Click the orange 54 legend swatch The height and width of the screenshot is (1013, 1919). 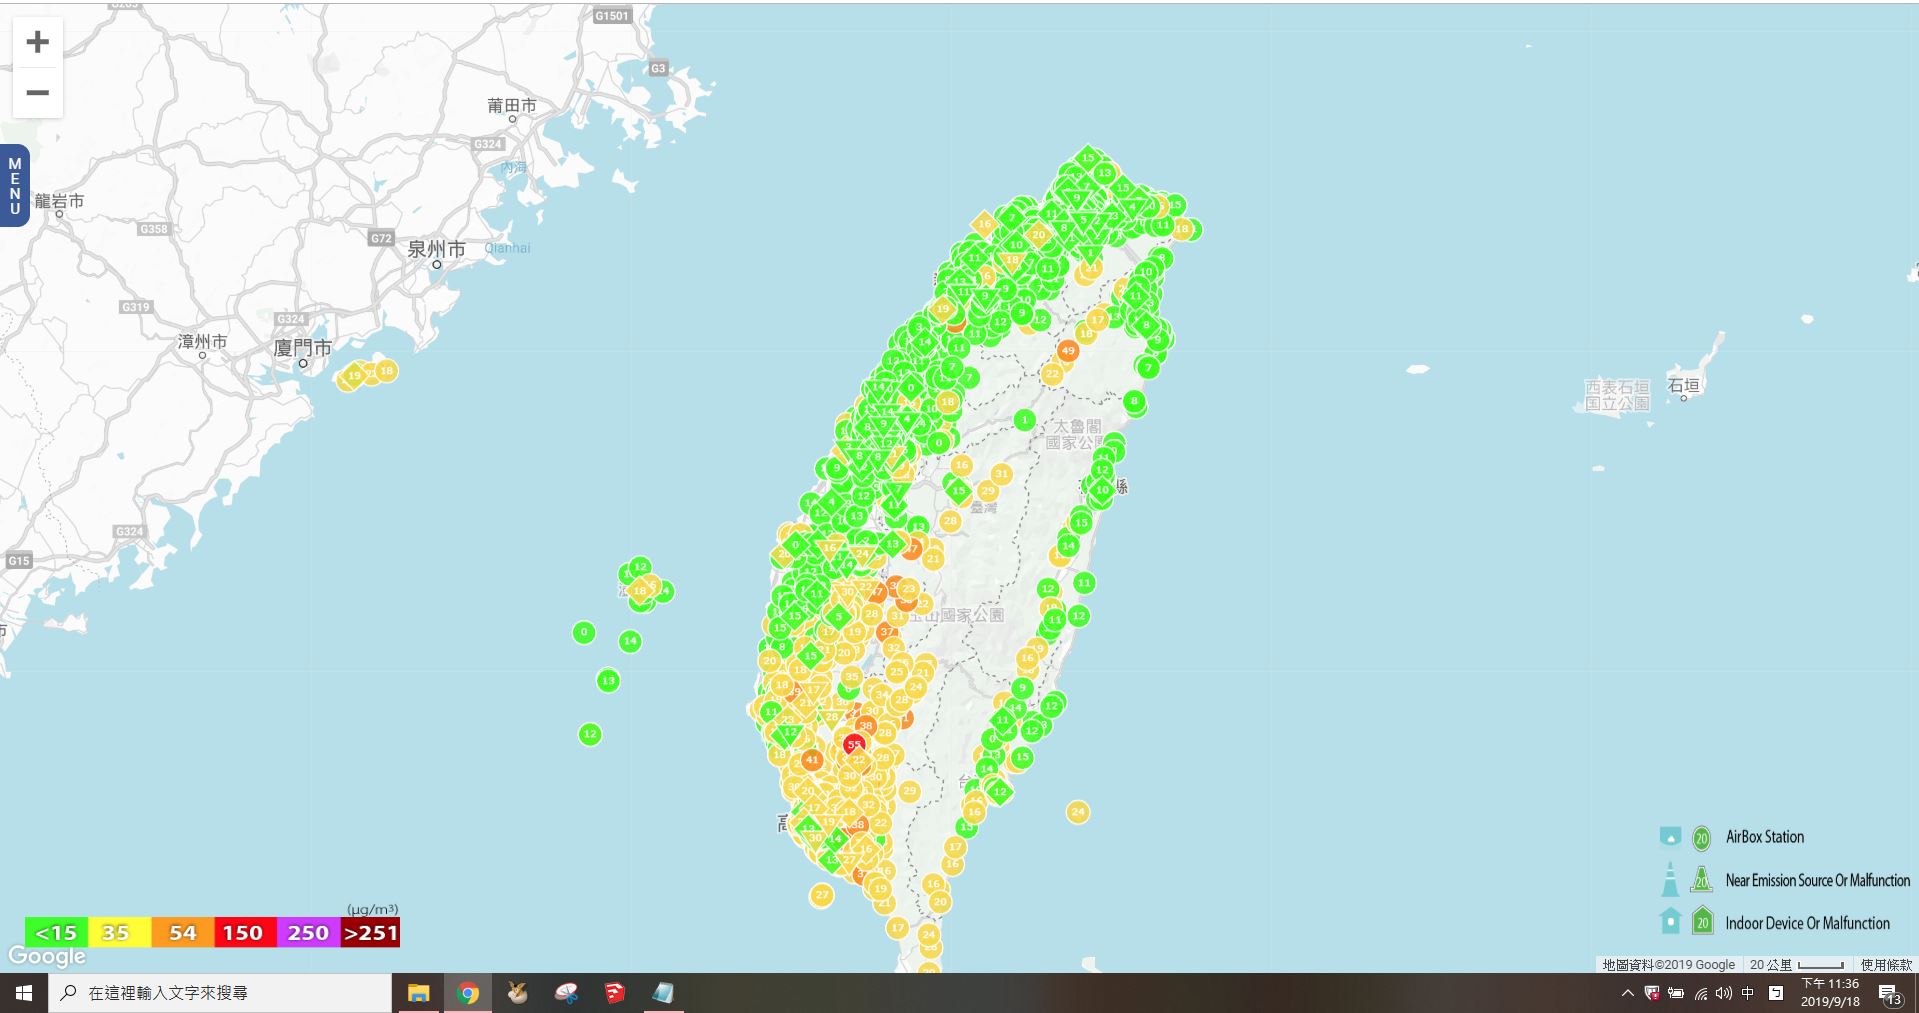pyautogui.click(x=182, y=933)
